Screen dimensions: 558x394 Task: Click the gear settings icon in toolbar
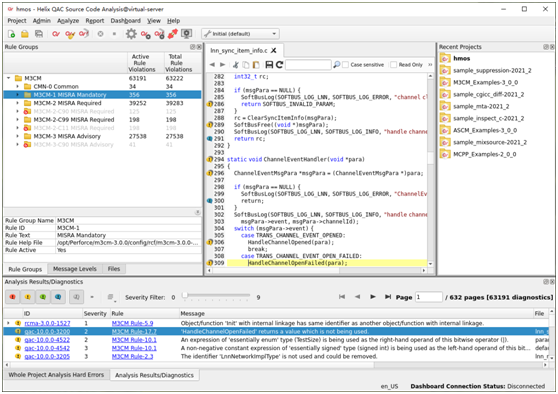tap(131, 34)
